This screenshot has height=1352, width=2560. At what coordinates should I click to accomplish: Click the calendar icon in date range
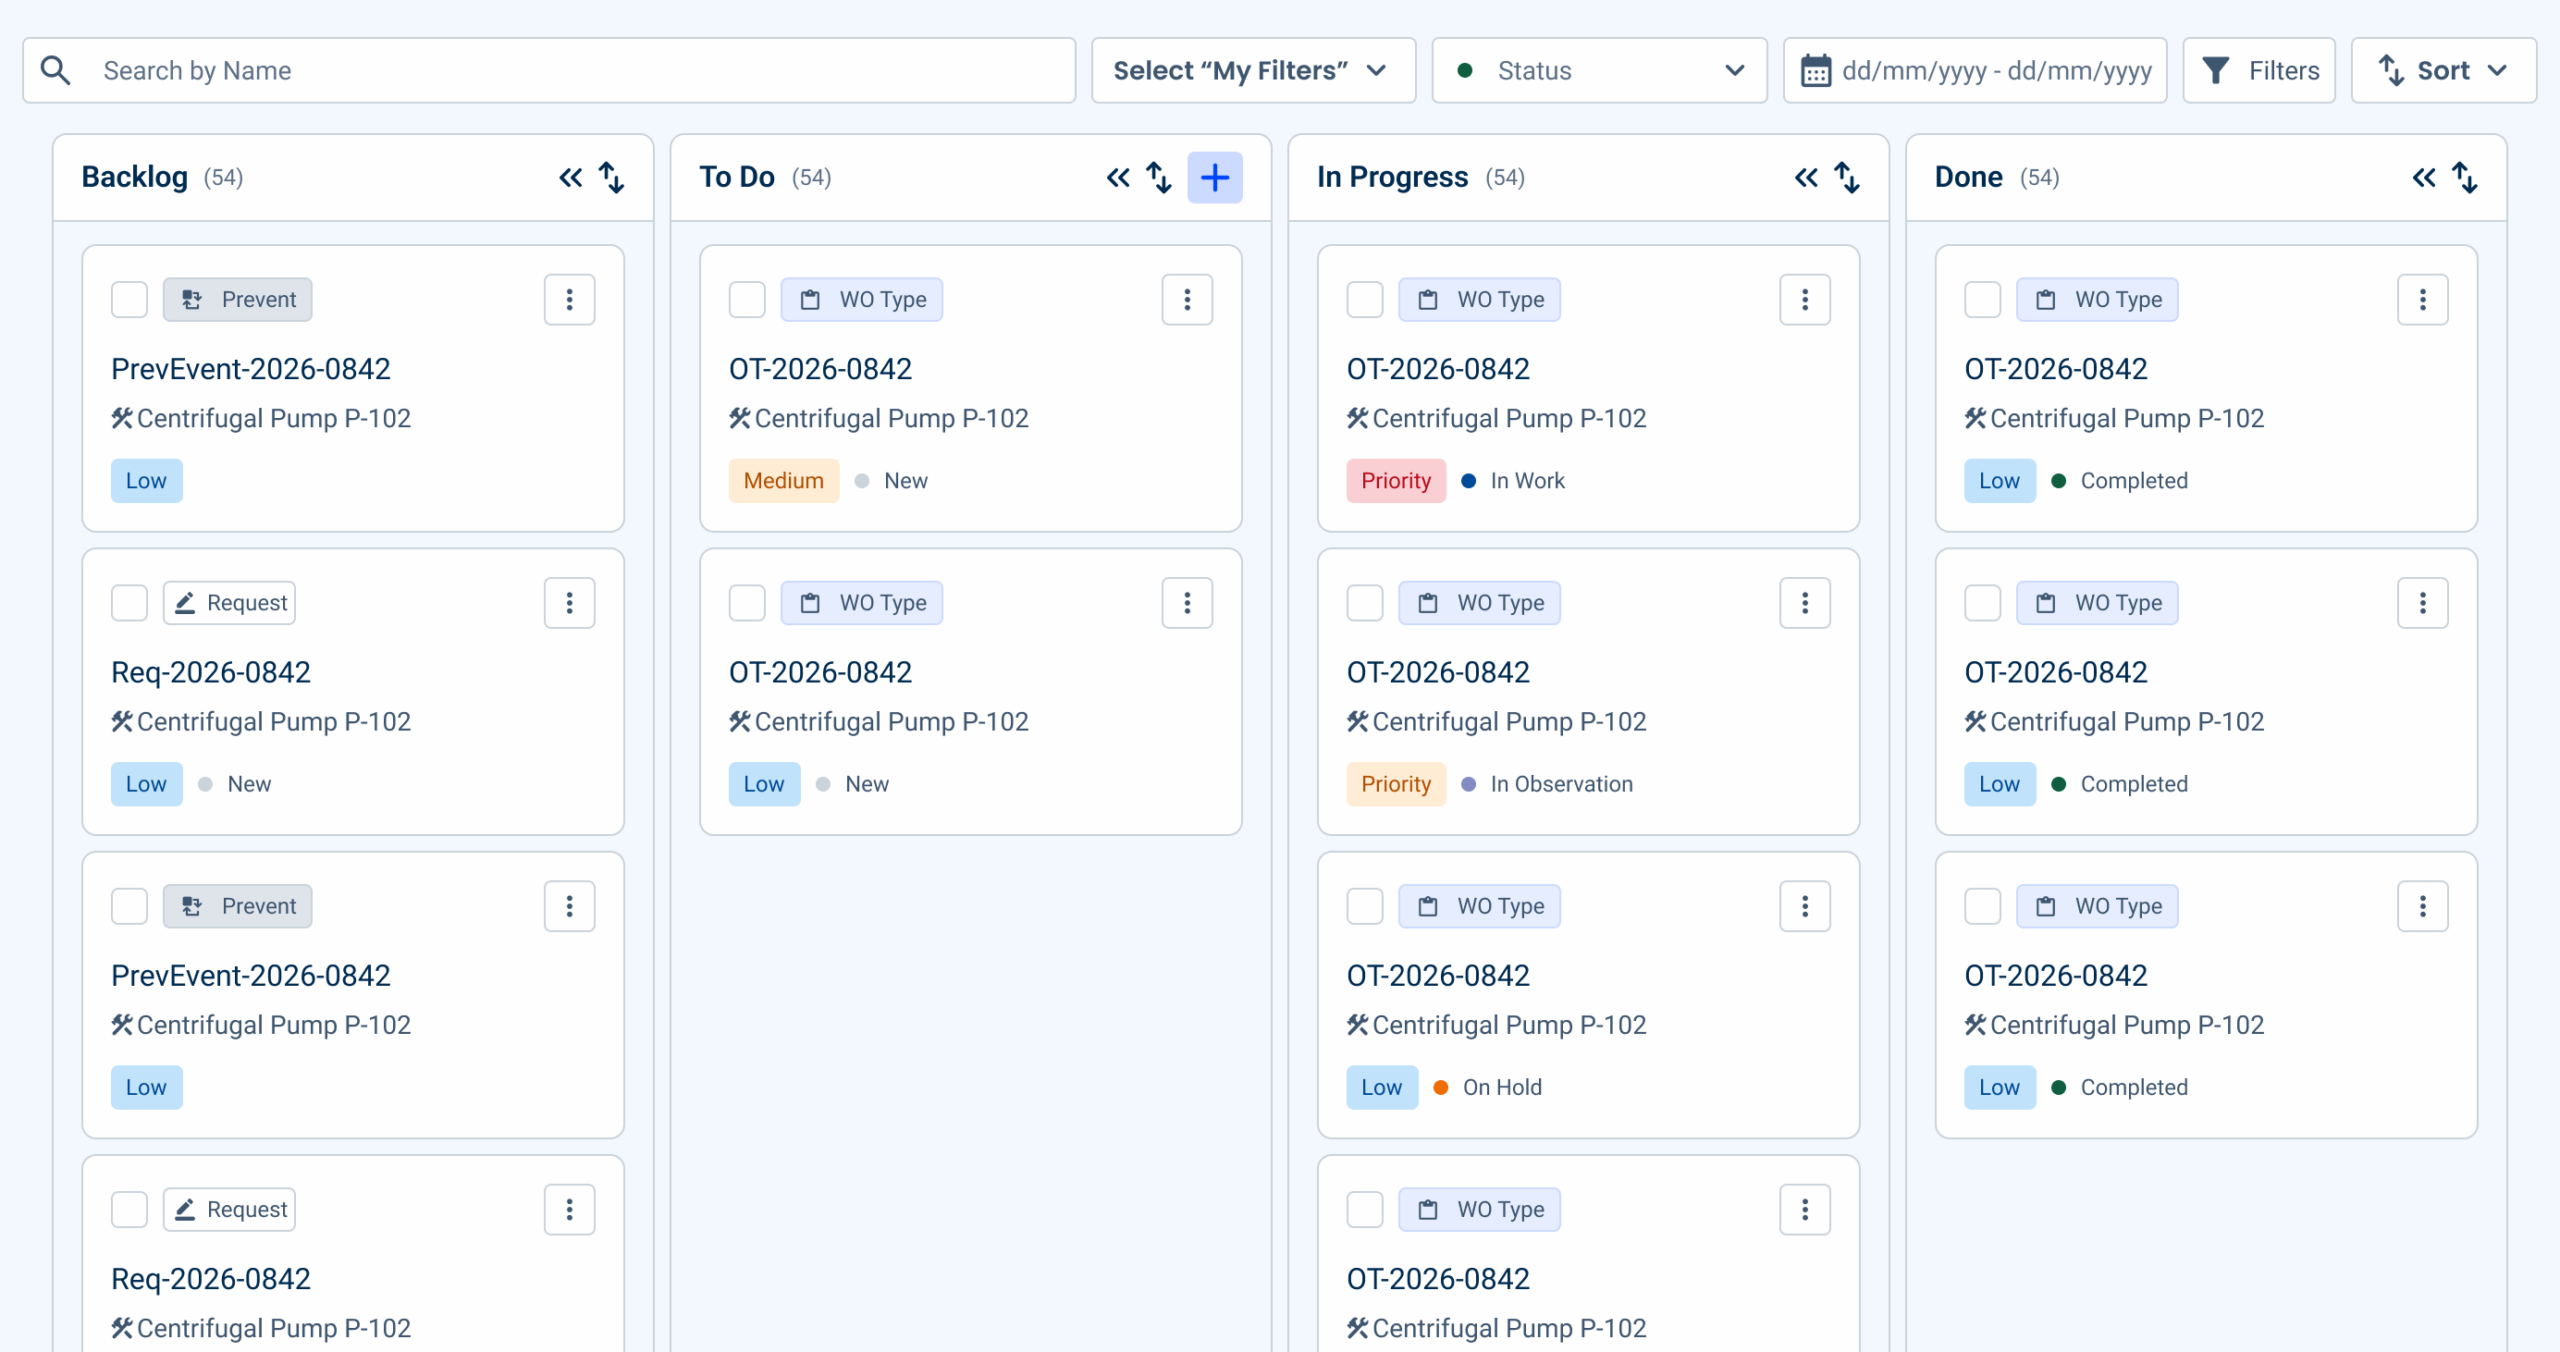pos(1816,71)
